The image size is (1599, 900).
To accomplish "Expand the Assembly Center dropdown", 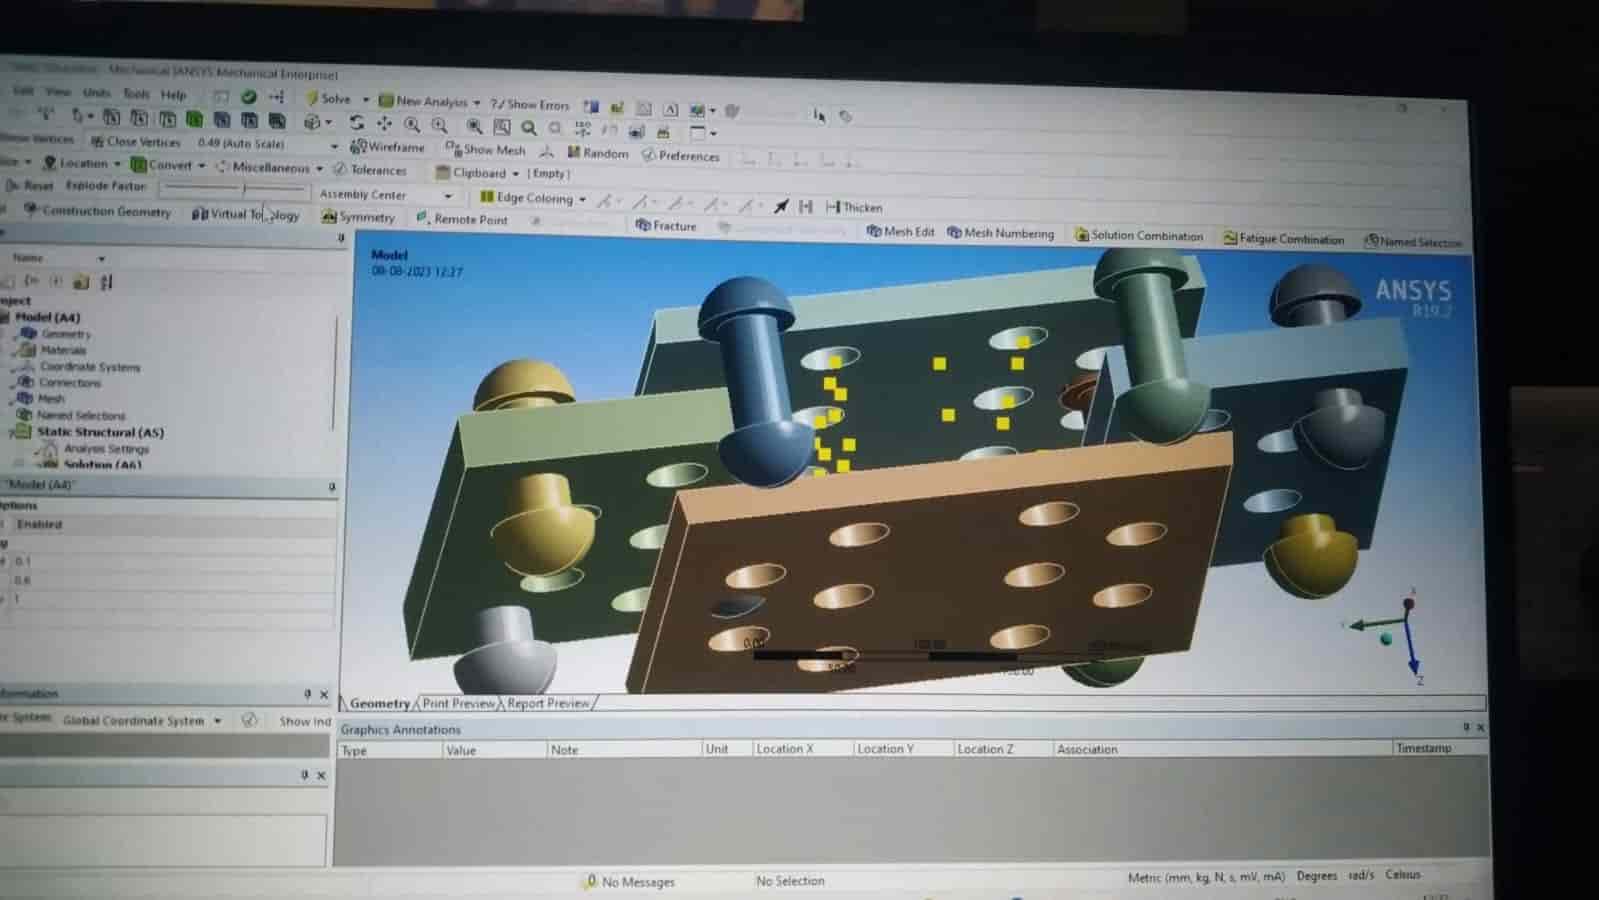I will tap(447, 196).
